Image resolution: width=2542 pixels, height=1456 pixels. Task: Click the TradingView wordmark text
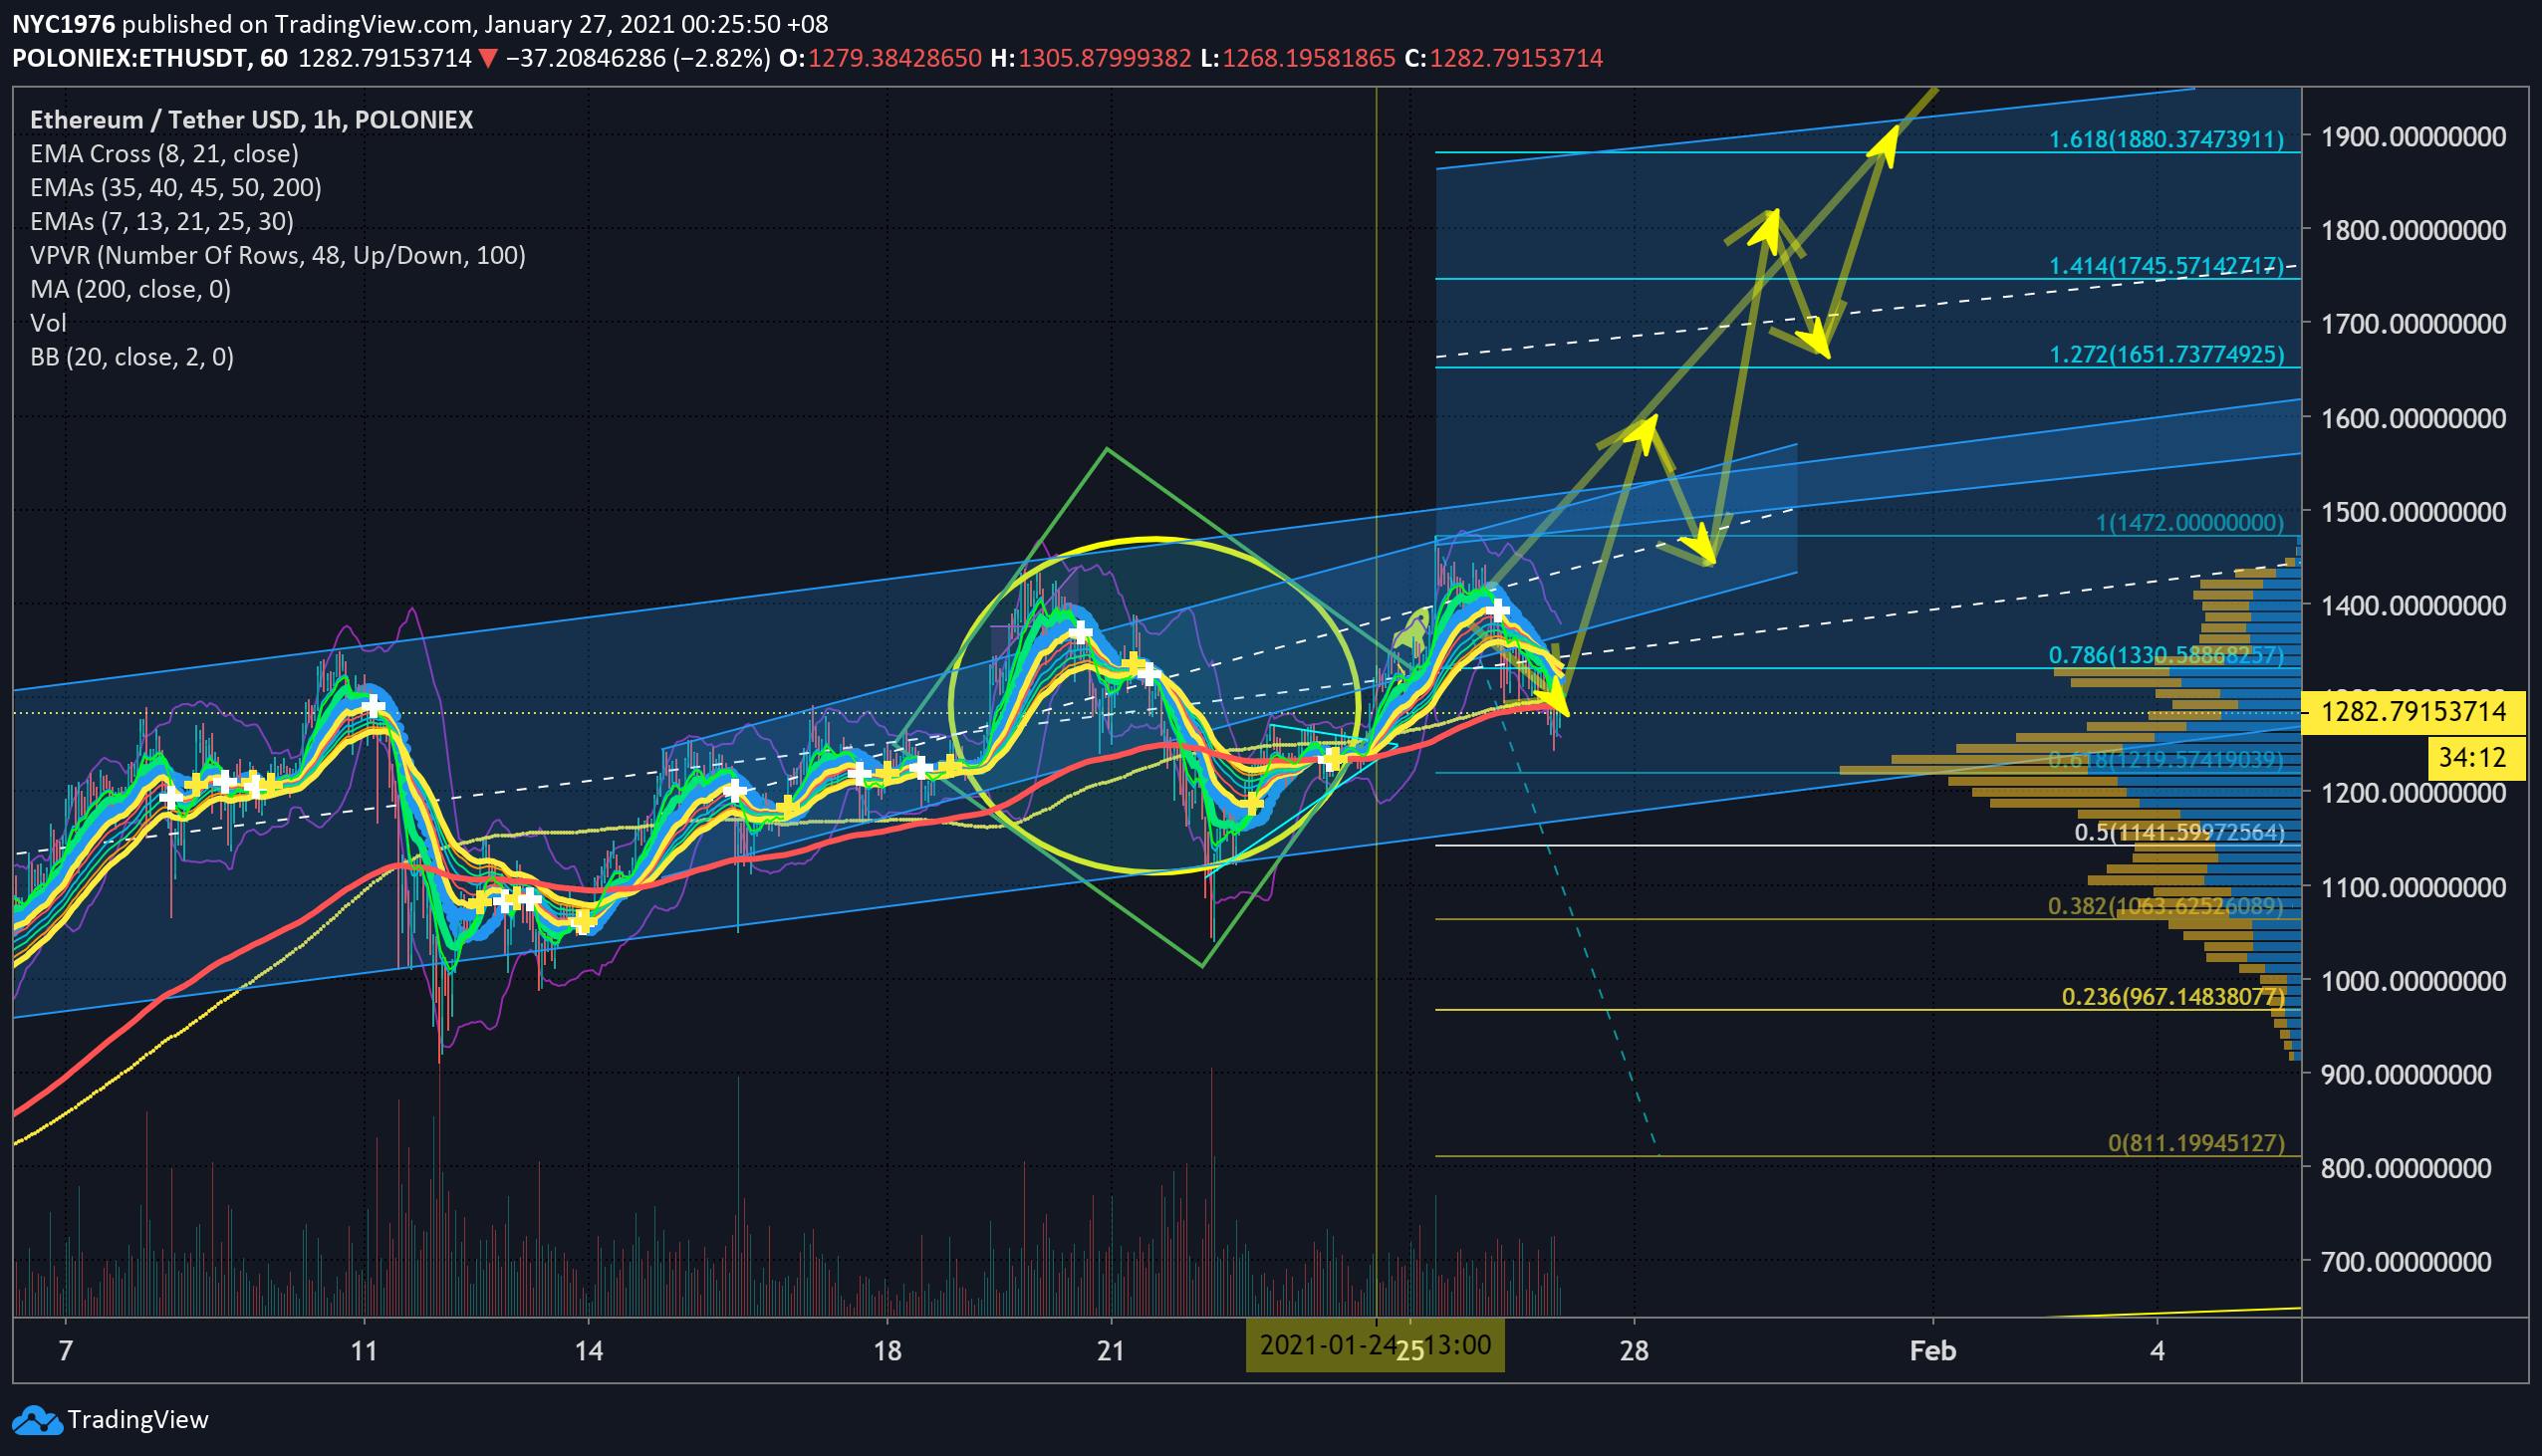(138, 1420)
